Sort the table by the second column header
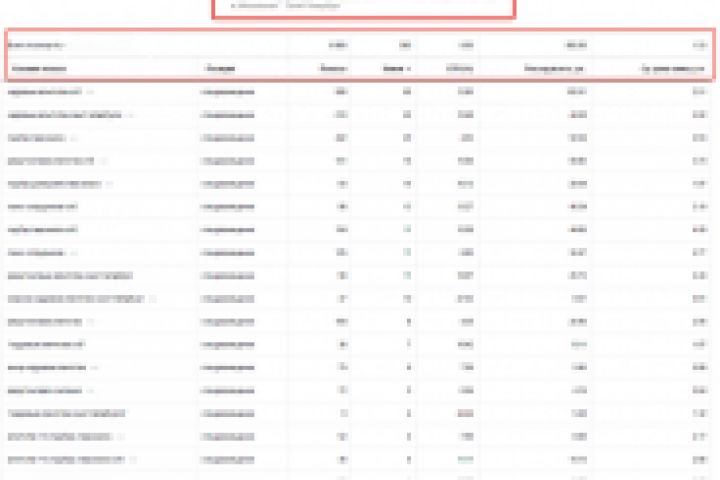The height and width of the screenshot is (480, 720). point(220,68)
